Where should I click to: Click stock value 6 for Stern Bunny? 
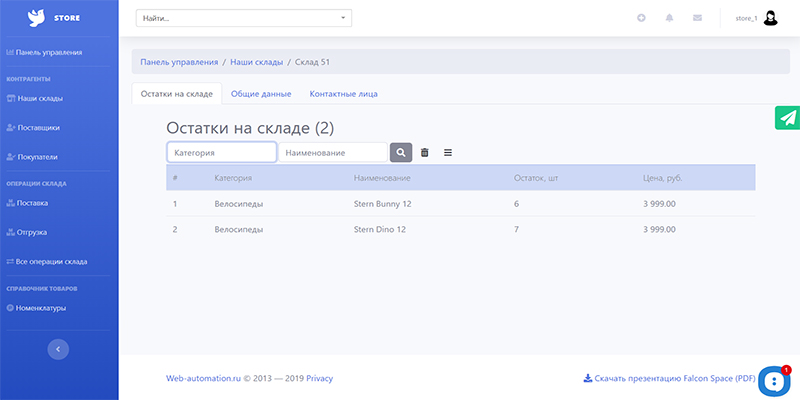click(517, 204)
